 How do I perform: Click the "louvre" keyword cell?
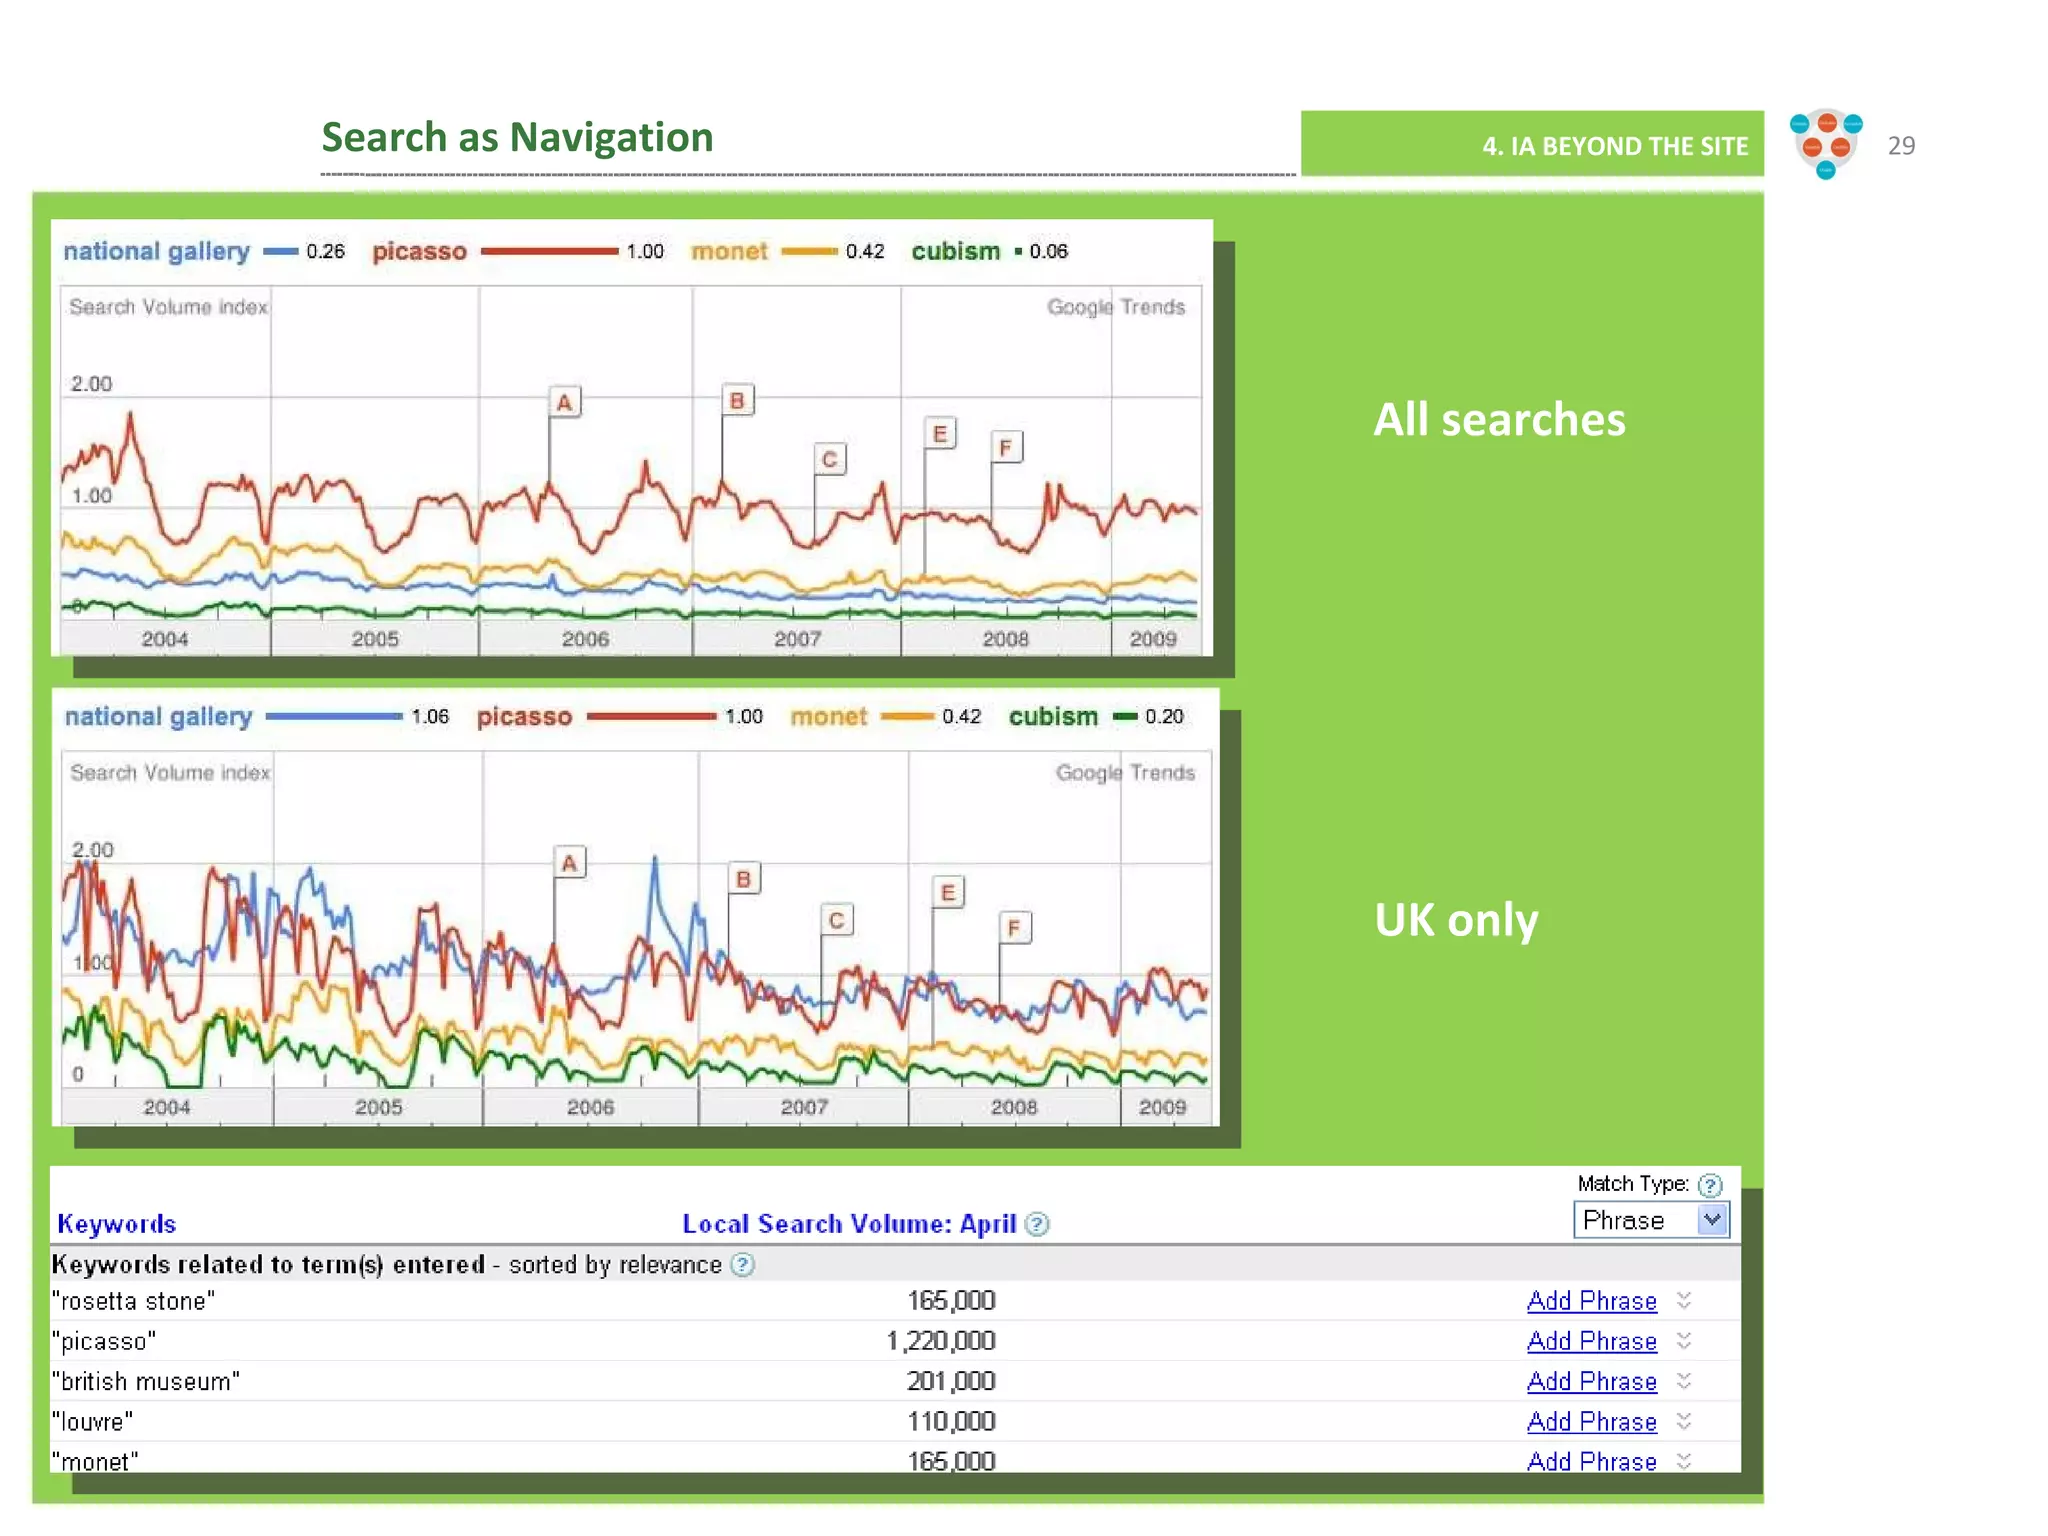pyautogui.click(x=92, y=1421)
